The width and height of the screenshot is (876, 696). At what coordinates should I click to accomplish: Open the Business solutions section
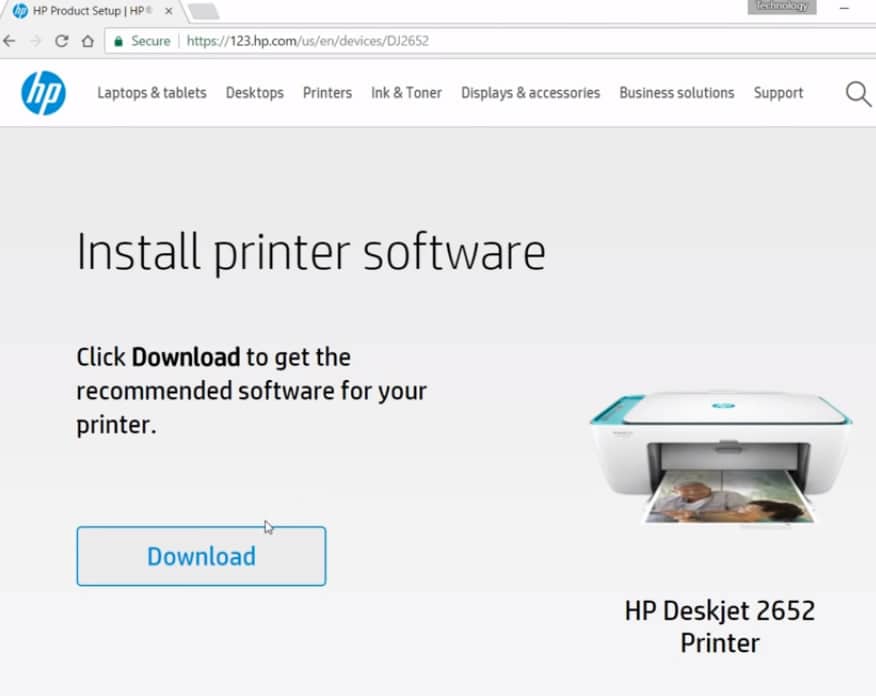point(677,93)
